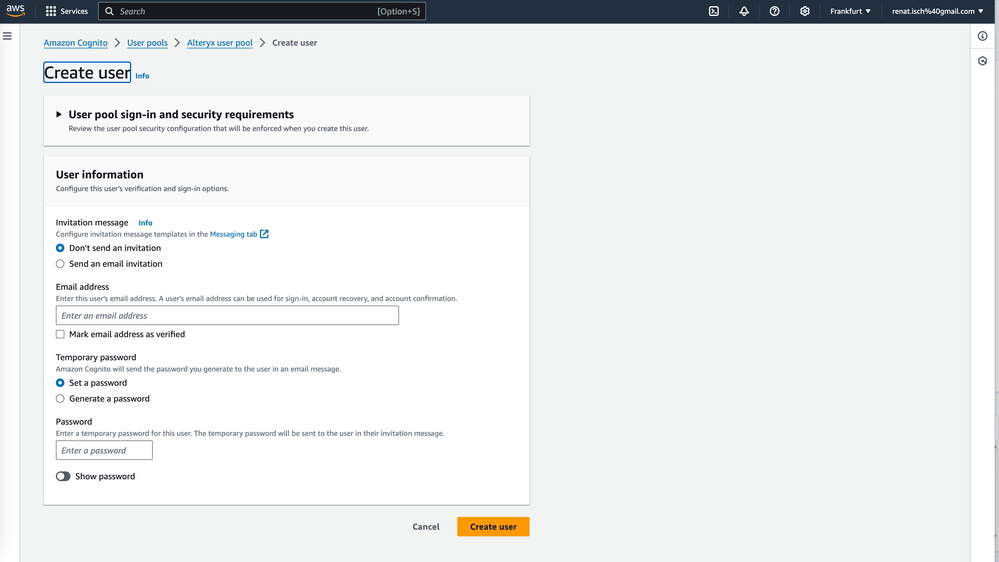Open the hexagon tutorials icon on right edge
Image resolution: width=999 pixels, height=562 pixels.
982,61
